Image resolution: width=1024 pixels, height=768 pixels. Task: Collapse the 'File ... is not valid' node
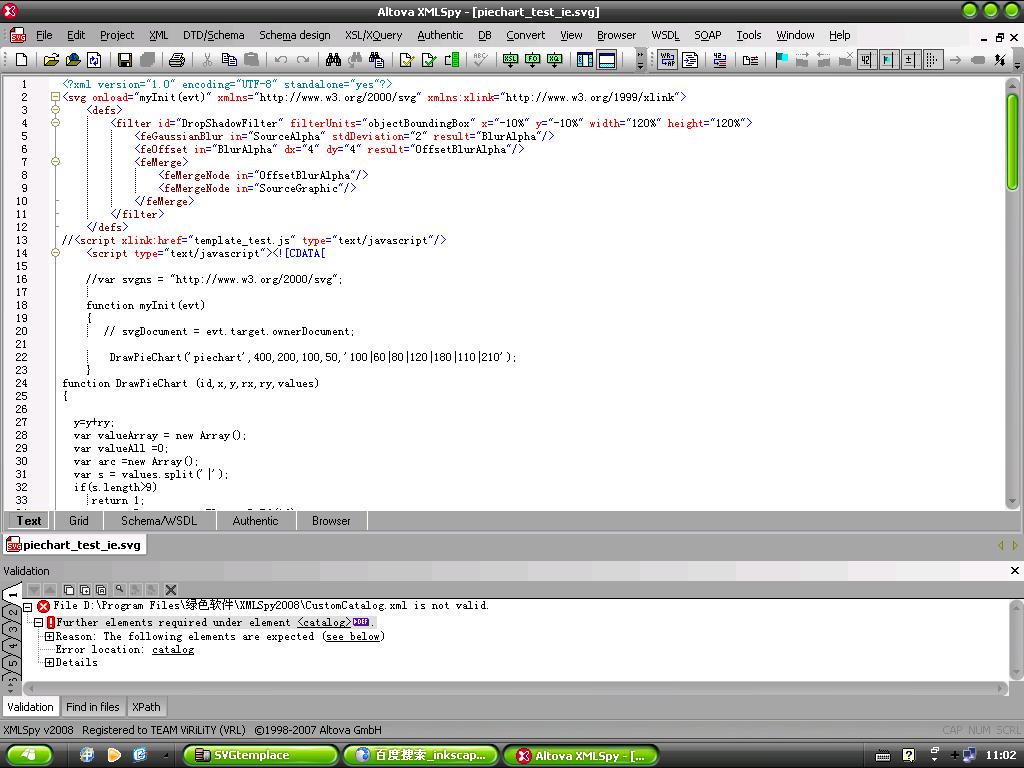click(x=27, y=607)
